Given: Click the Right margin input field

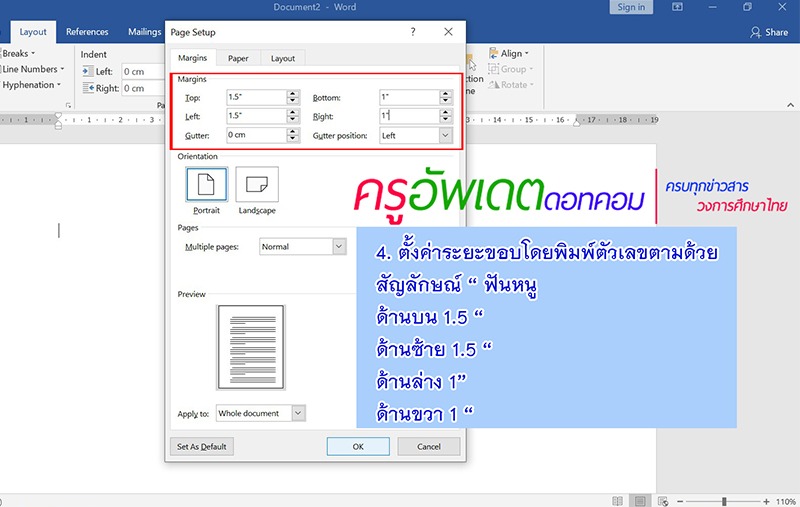Looking at the screenshot, I should coord(409,116).
